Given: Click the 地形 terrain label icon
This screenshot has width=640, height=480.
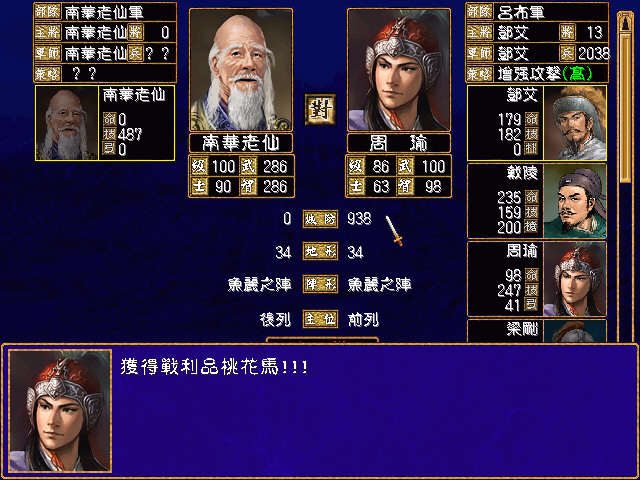Looking at the screenshot, I should coord(320,251).
